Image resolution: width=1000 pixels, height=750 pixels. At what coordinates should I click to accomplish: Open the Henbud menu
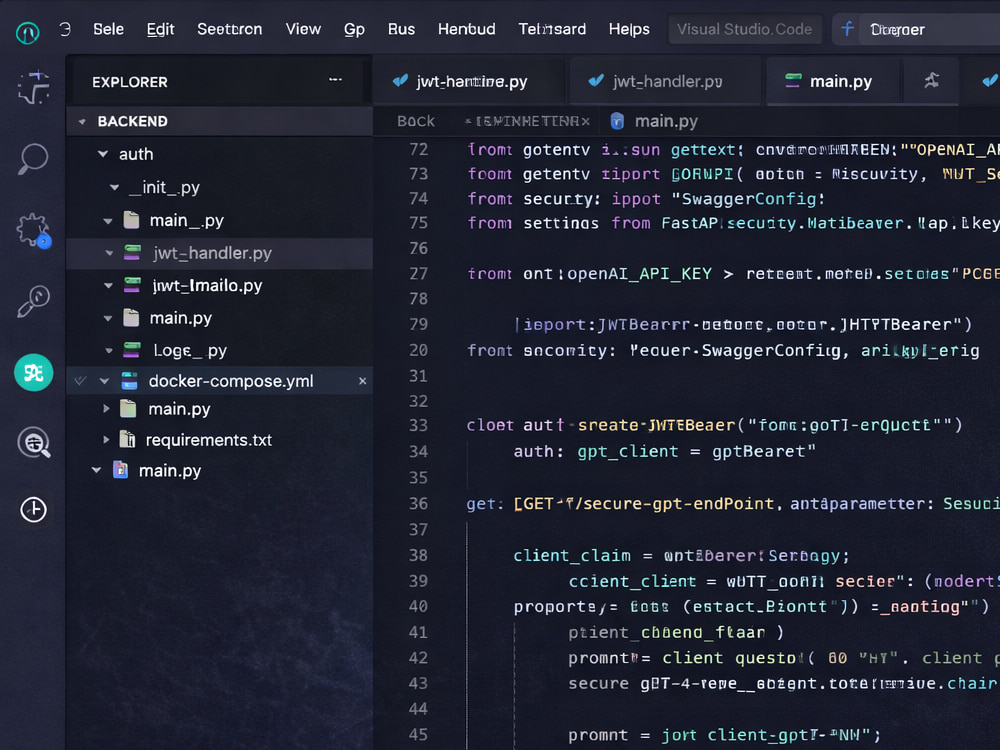(466, 29)
